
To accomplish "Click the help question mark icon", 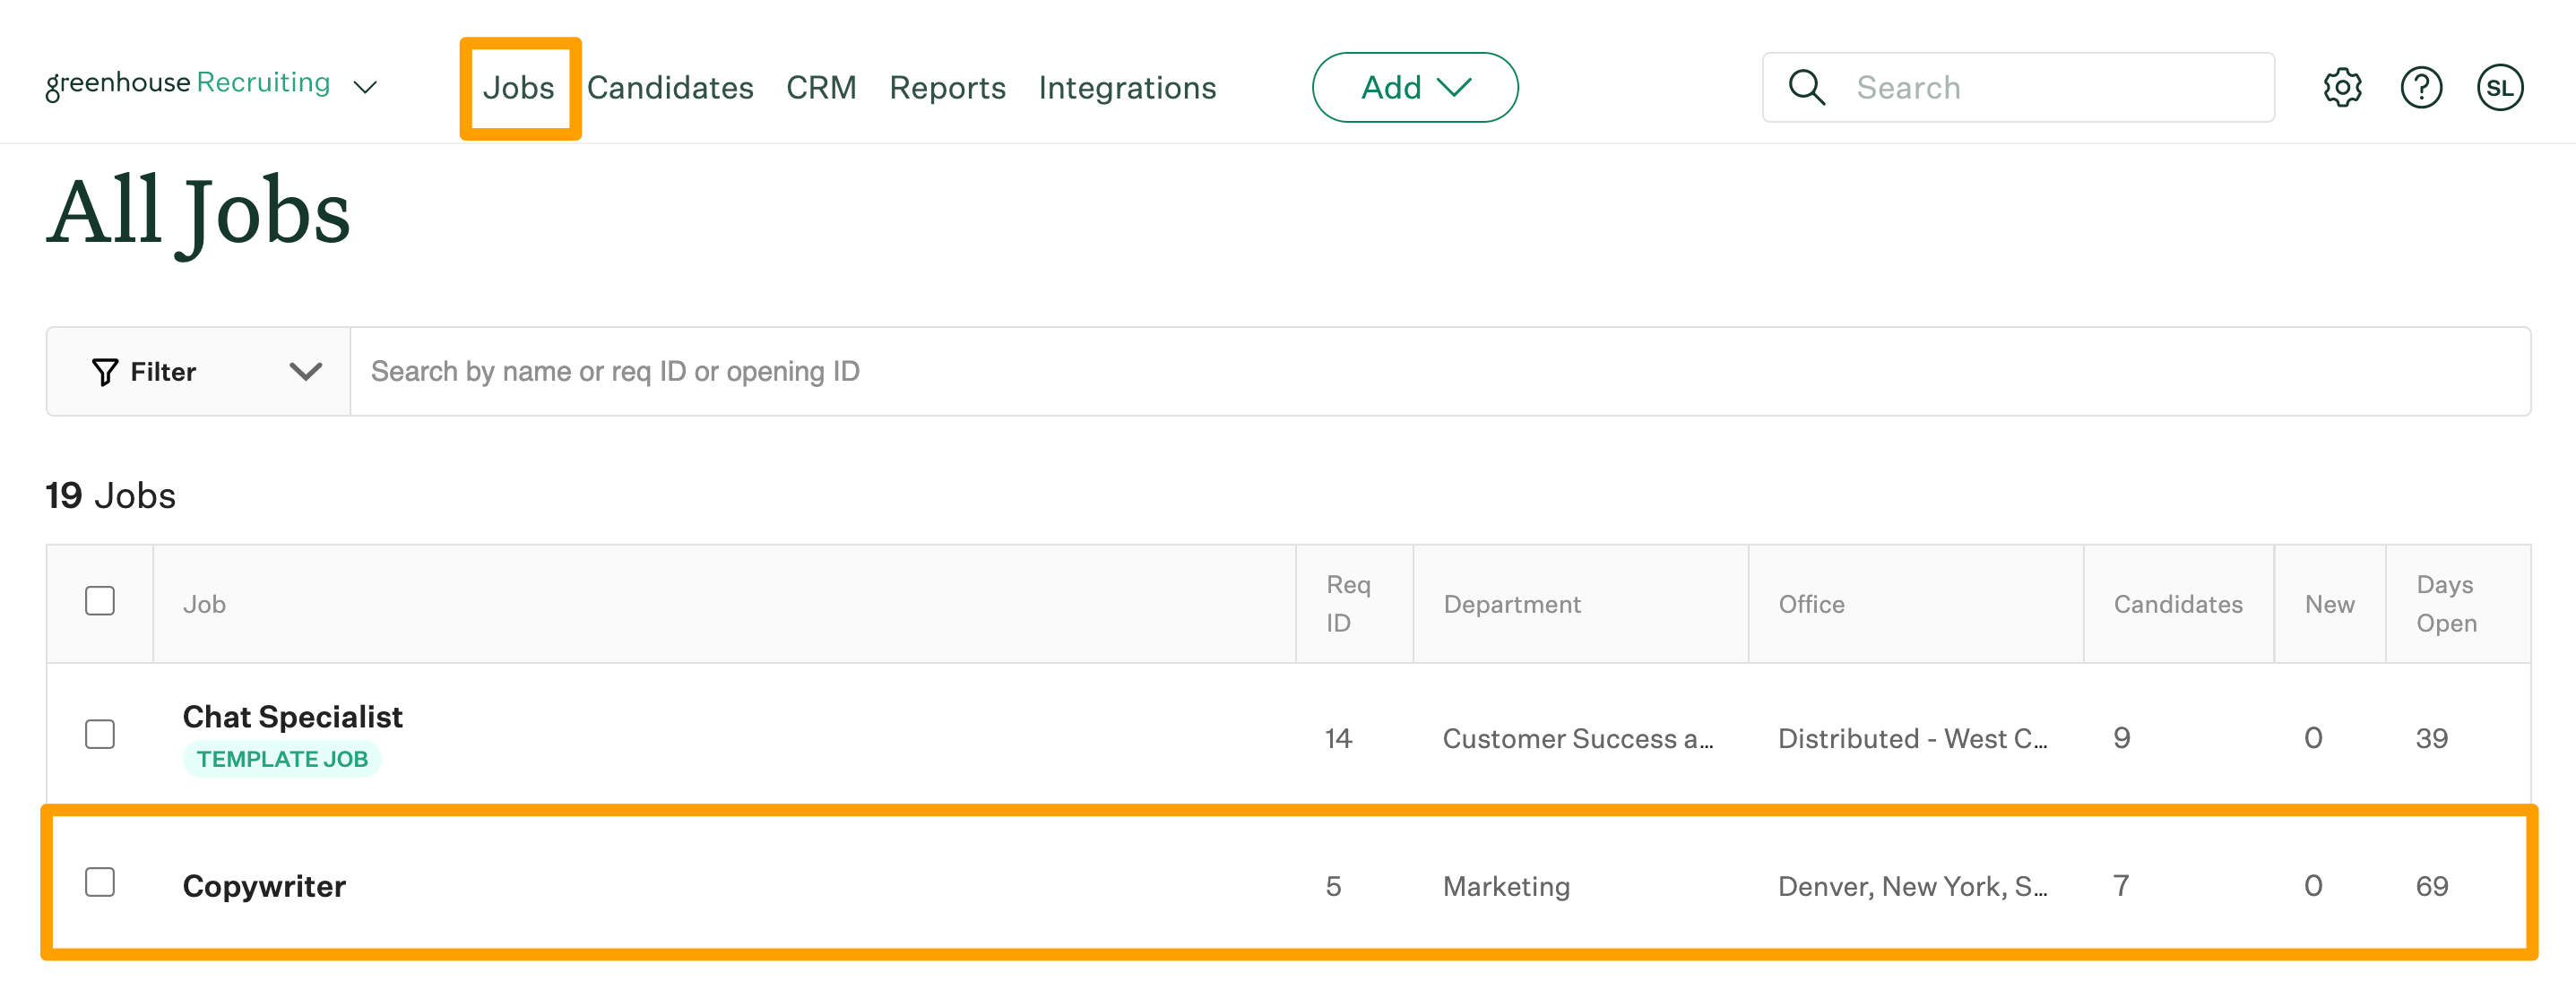I will coord(2420,88).
